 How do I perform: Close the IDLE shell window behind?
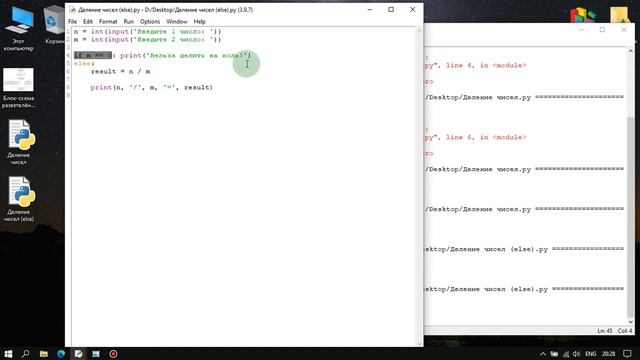coord(624,30)
